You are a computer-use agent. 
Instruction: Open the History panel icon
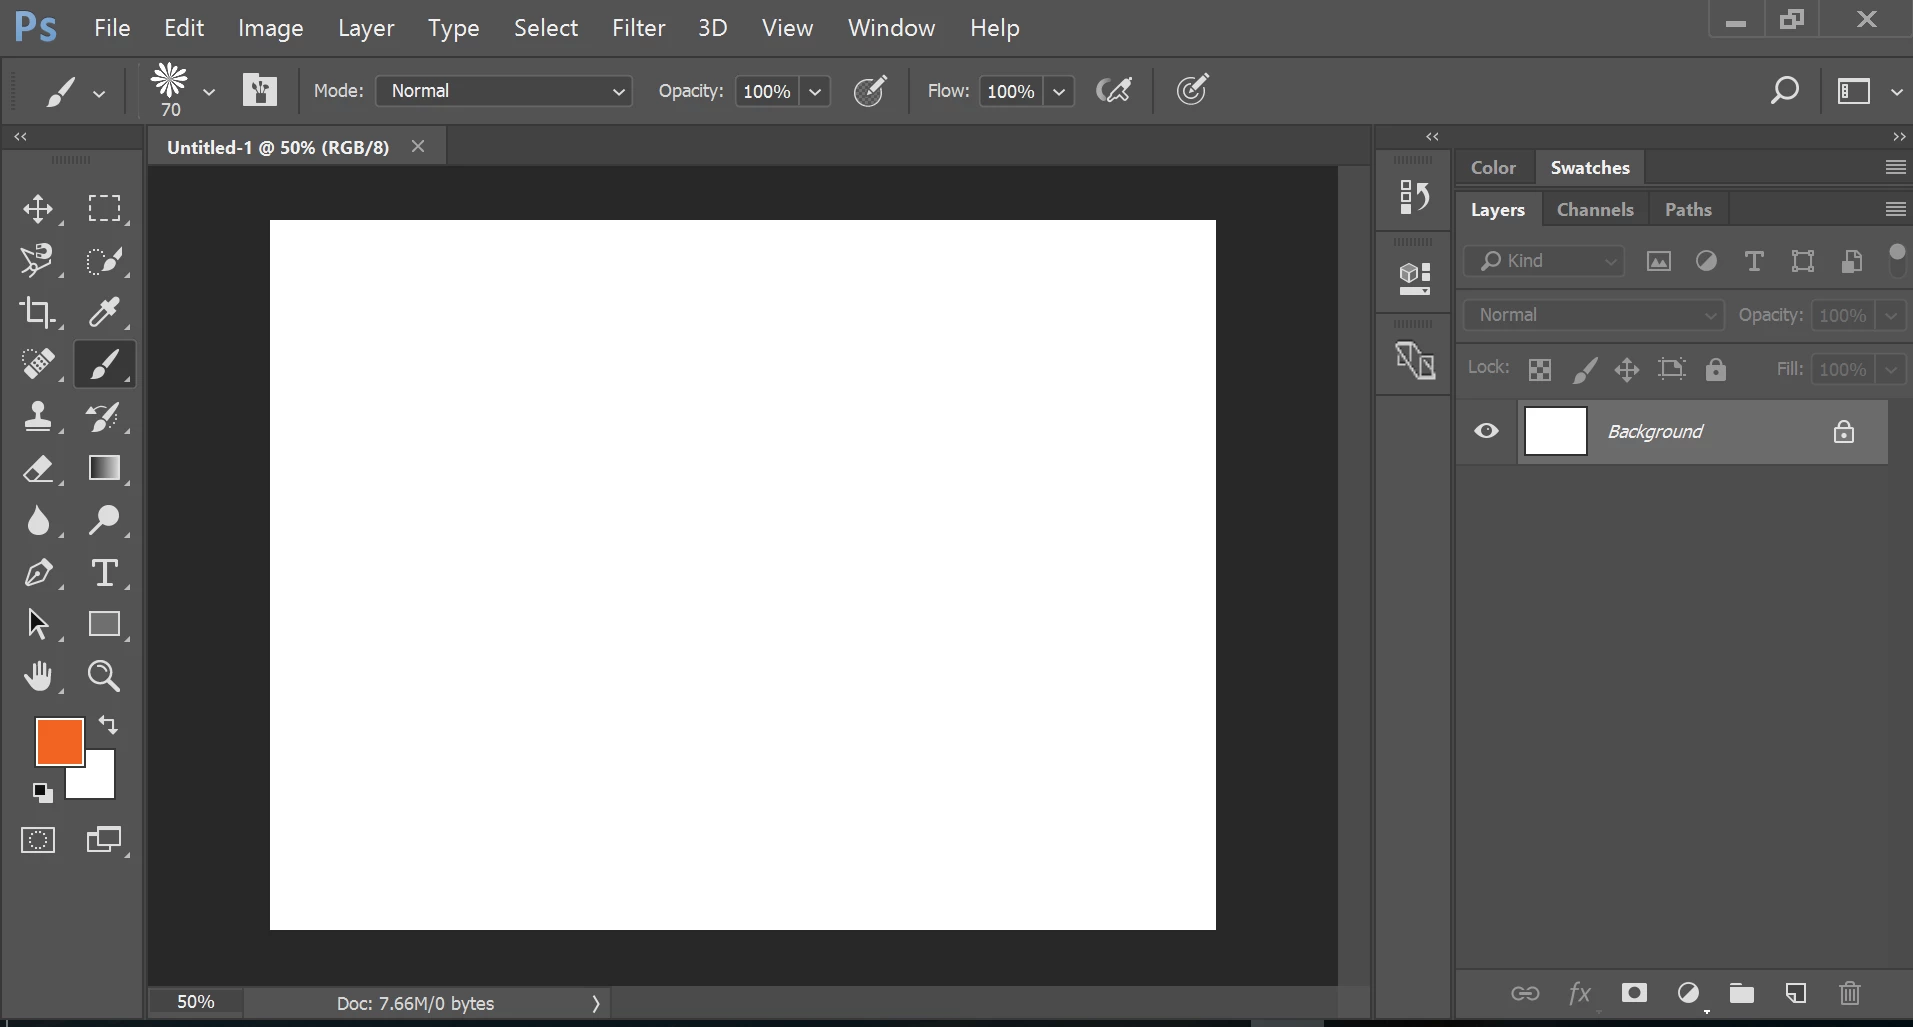tap(1414, 196)
